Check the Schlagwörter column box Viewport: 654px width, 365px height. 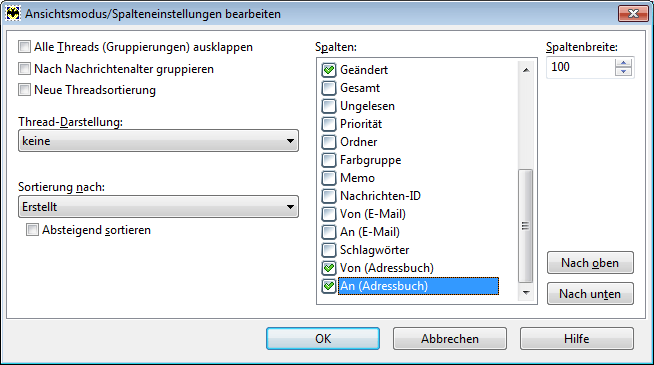click(329, 250)
